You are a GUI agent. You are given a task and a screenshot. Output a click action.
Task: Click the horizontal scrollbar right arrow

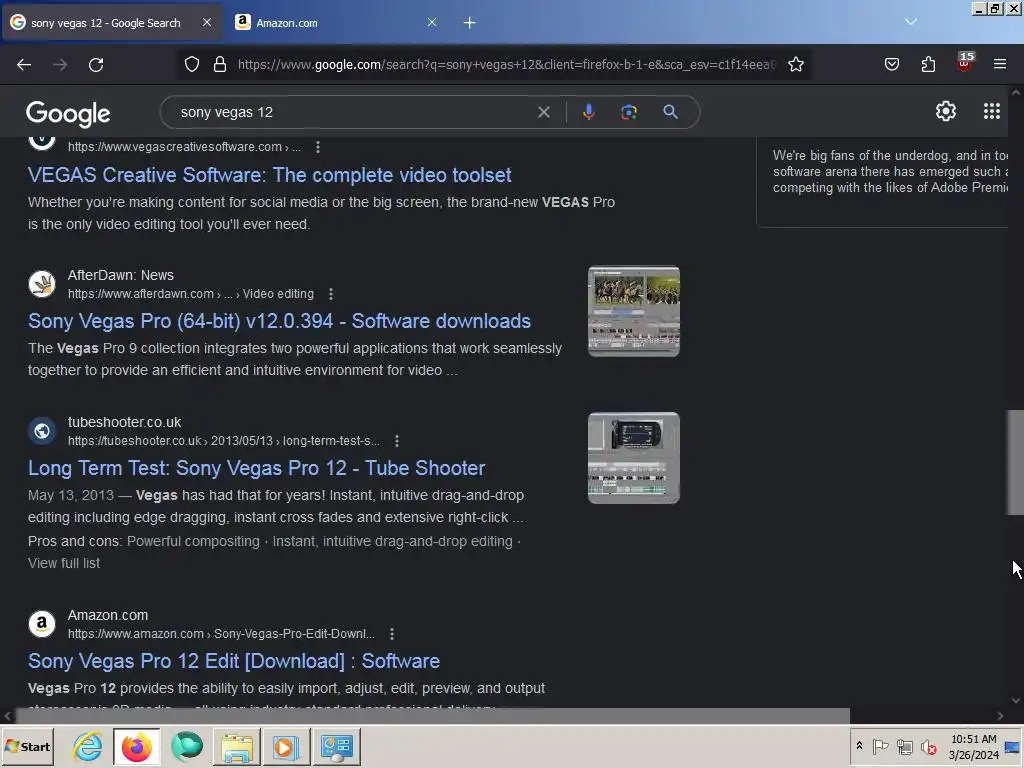[x=1000, y=716]
